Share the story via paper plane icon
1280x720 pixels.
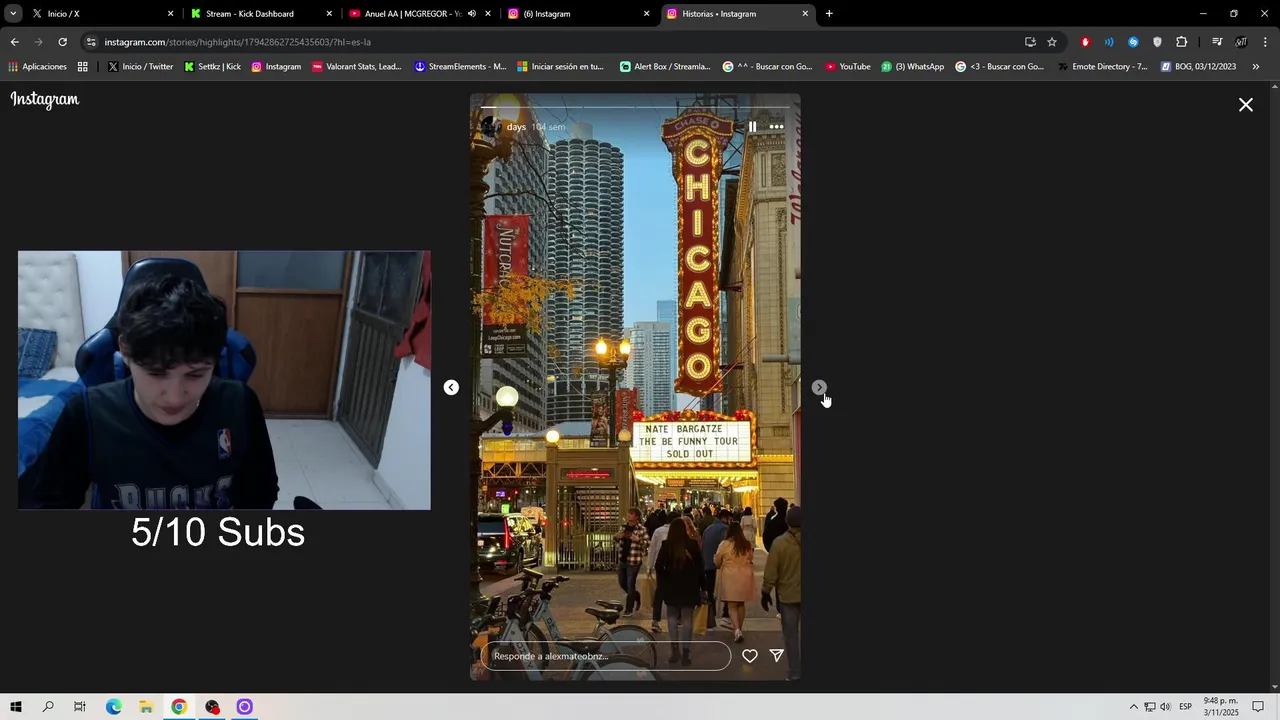[x=777, y=656]
